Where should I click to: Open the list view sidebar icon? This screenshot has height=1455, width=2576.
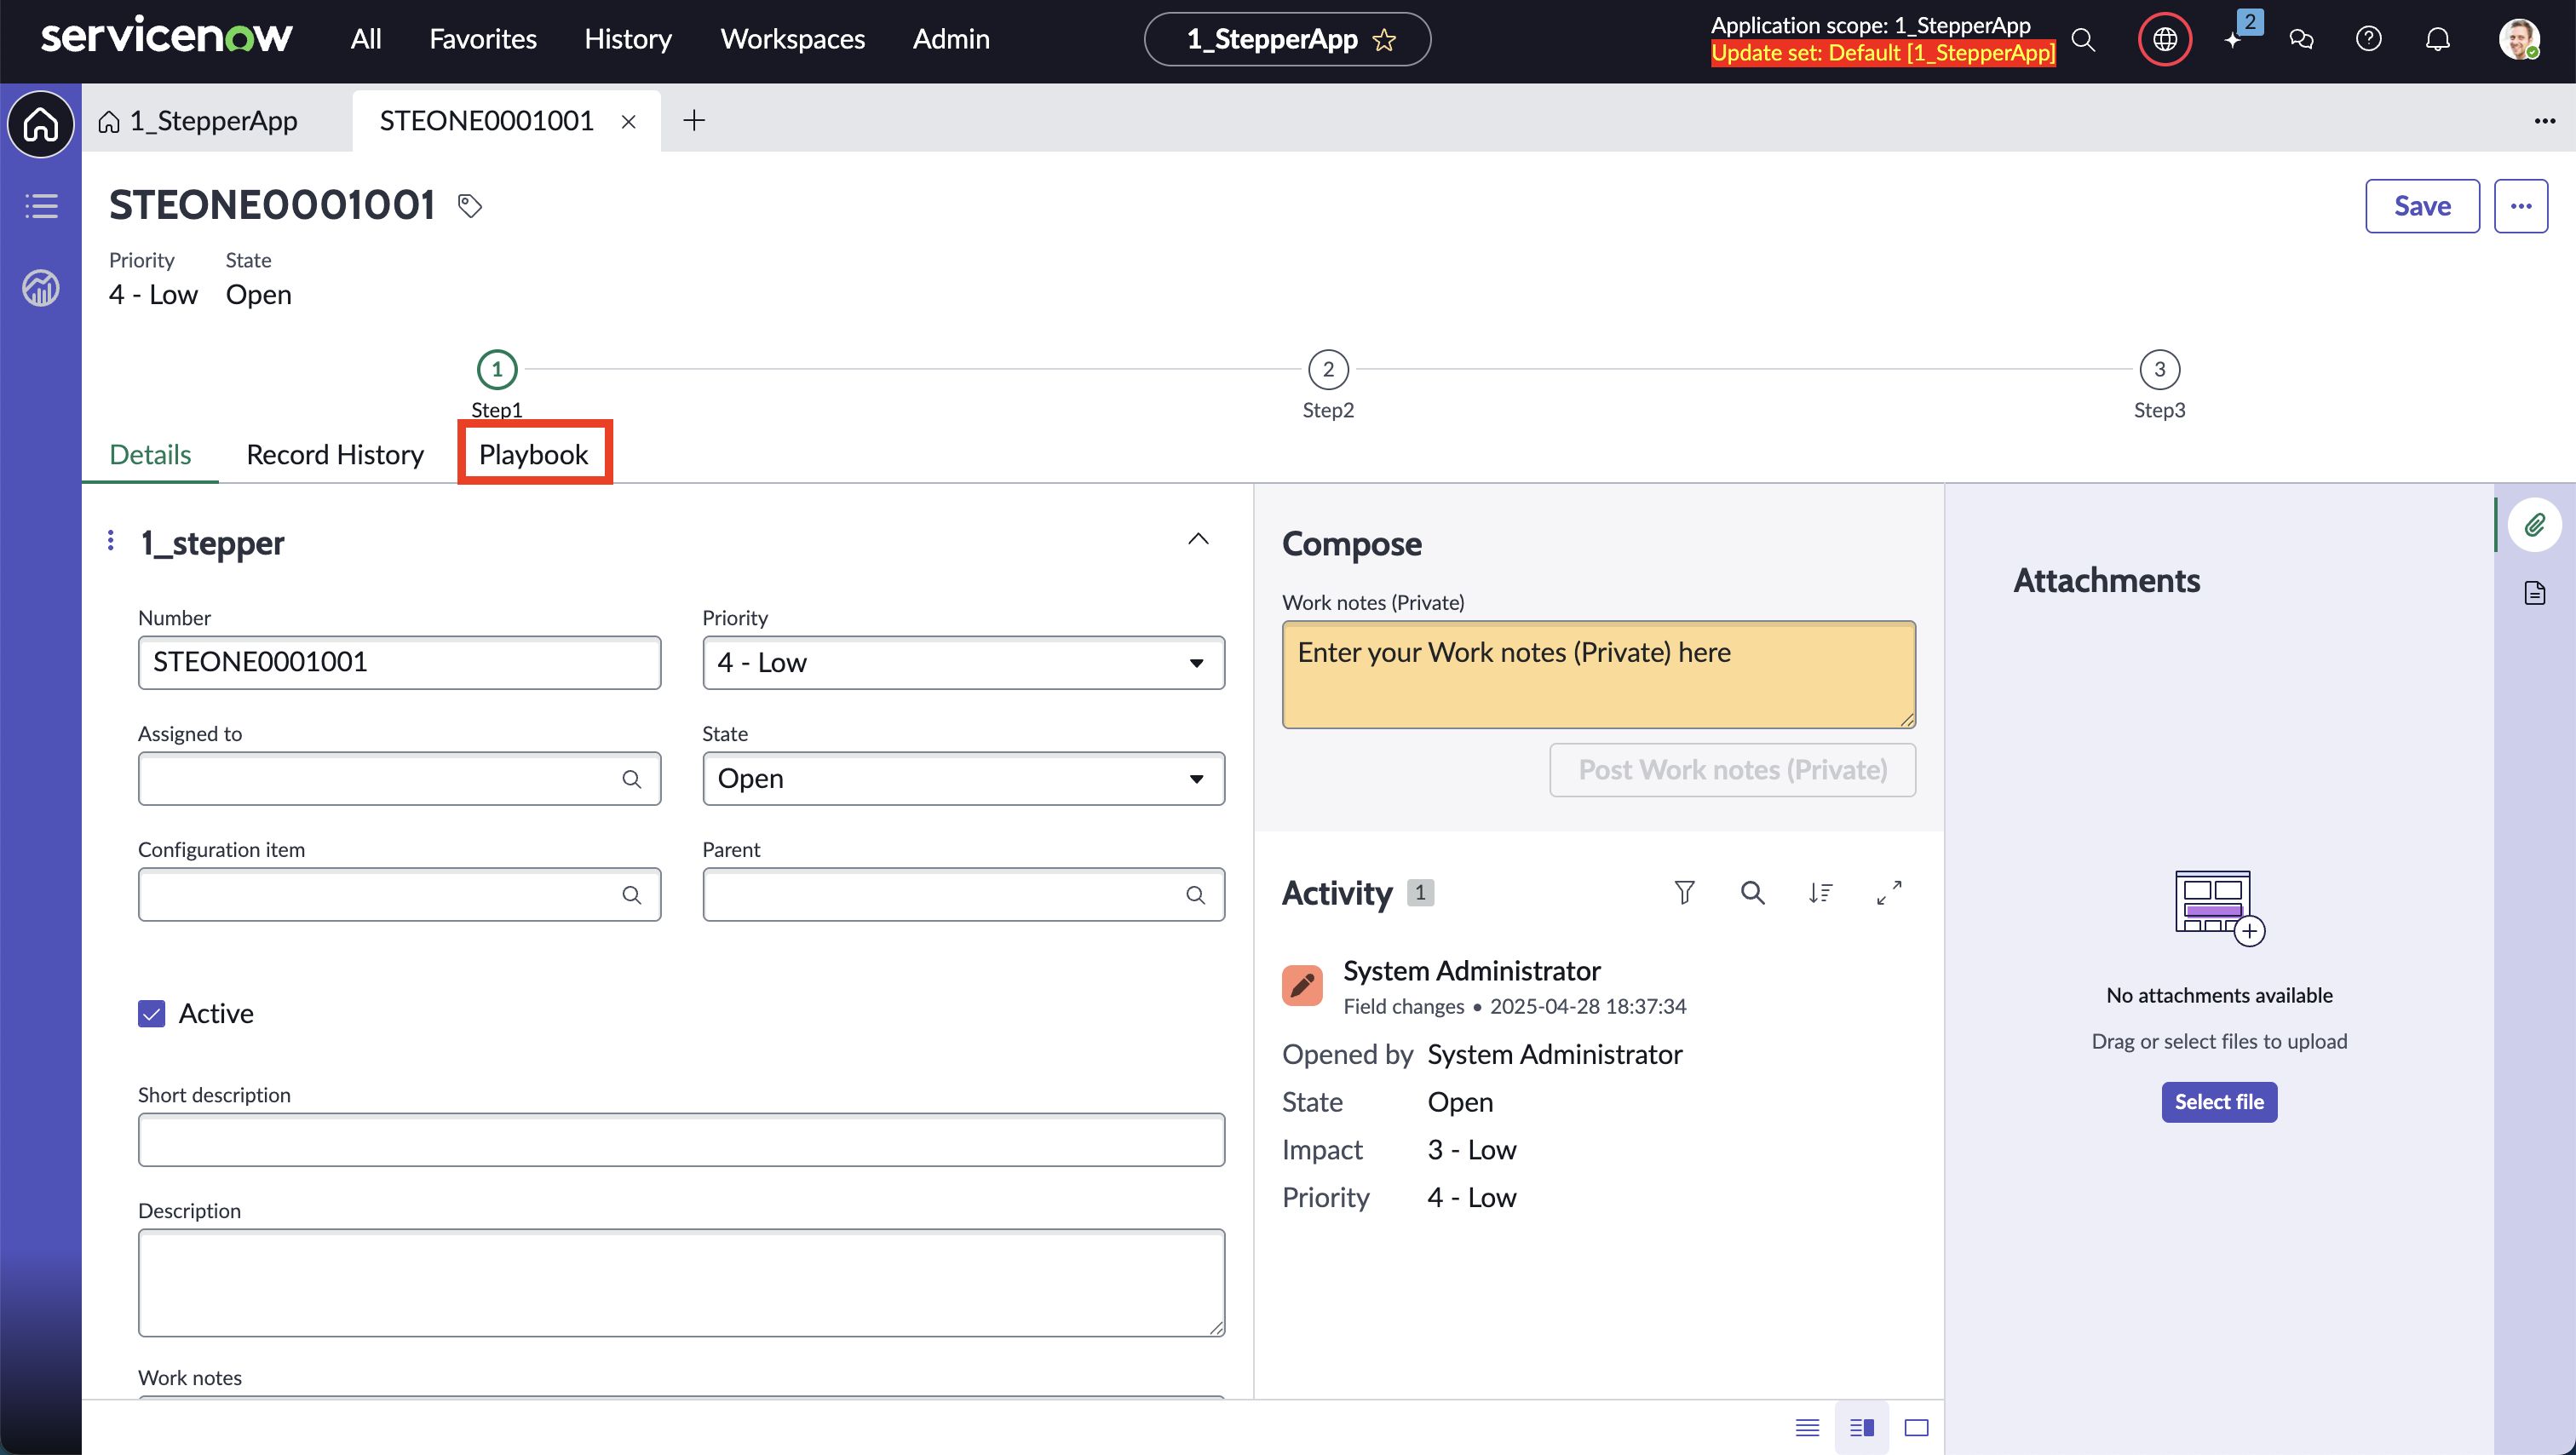tap(41, 206)
